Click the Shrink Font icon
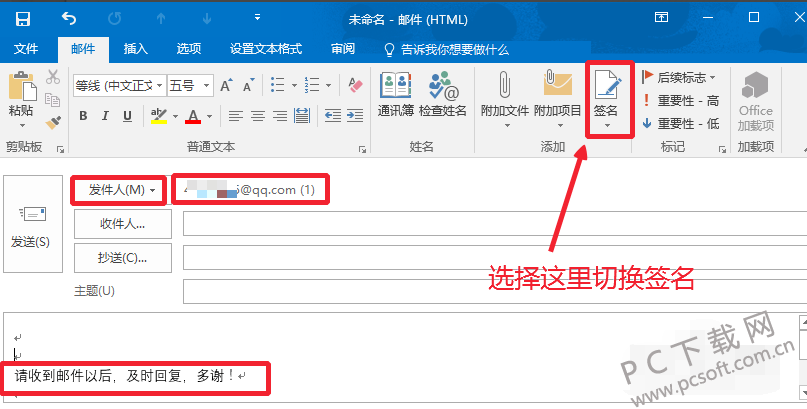Viewport: 807px width, 409px height. [x=249, y=85]
